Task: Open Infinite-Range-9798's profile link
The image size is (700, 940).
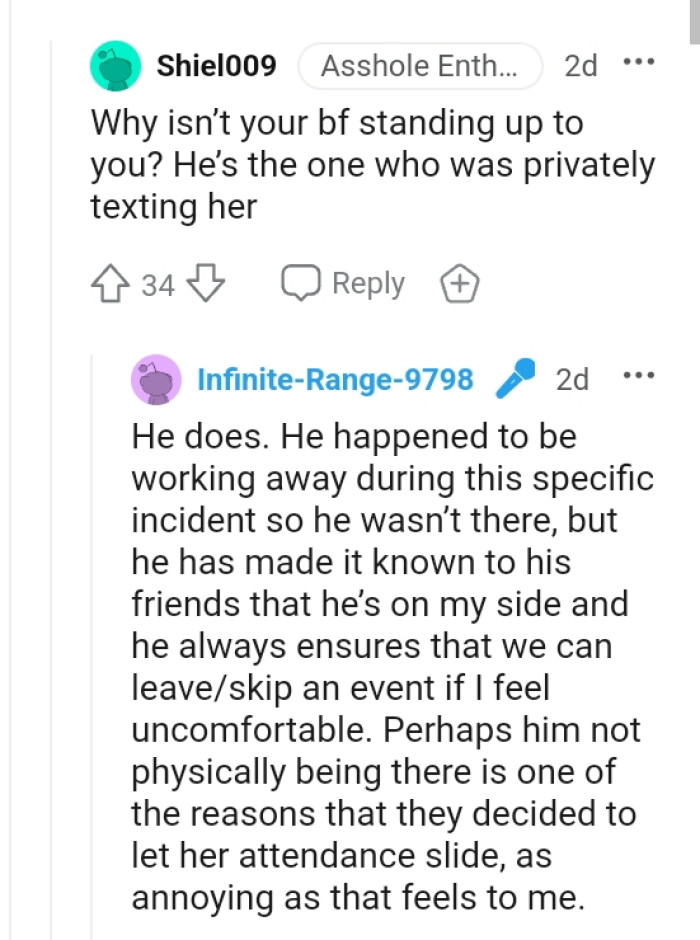Action: pos(336,380)
